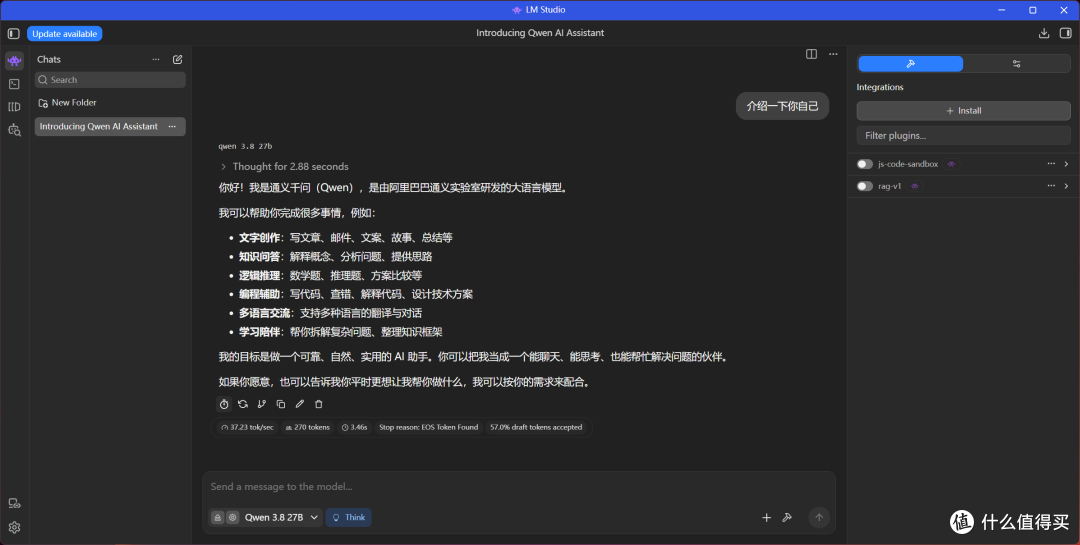Switch to the settings sliders tab
The image size is (1080, 545).
1017,64
